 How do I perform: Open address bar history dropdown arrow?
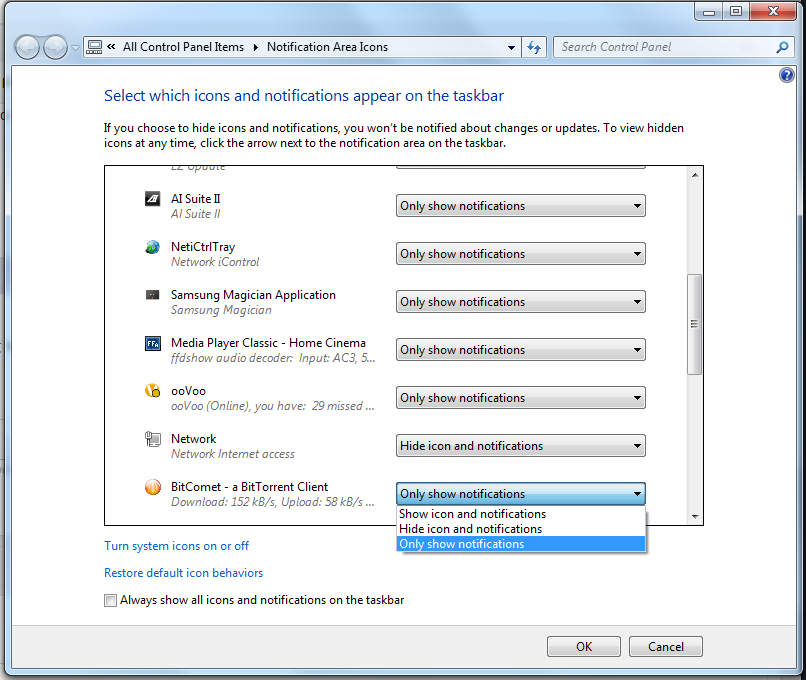click(511, 48)
